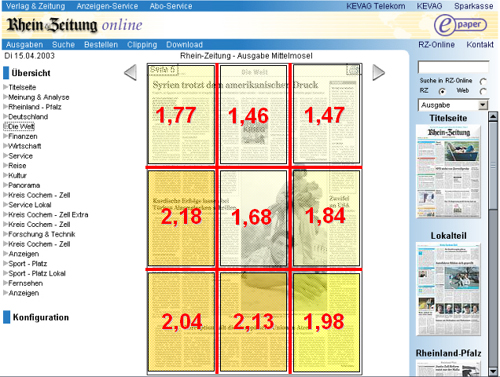
Task: Open Anzeigen-Service link
Action: click(107, 6)
